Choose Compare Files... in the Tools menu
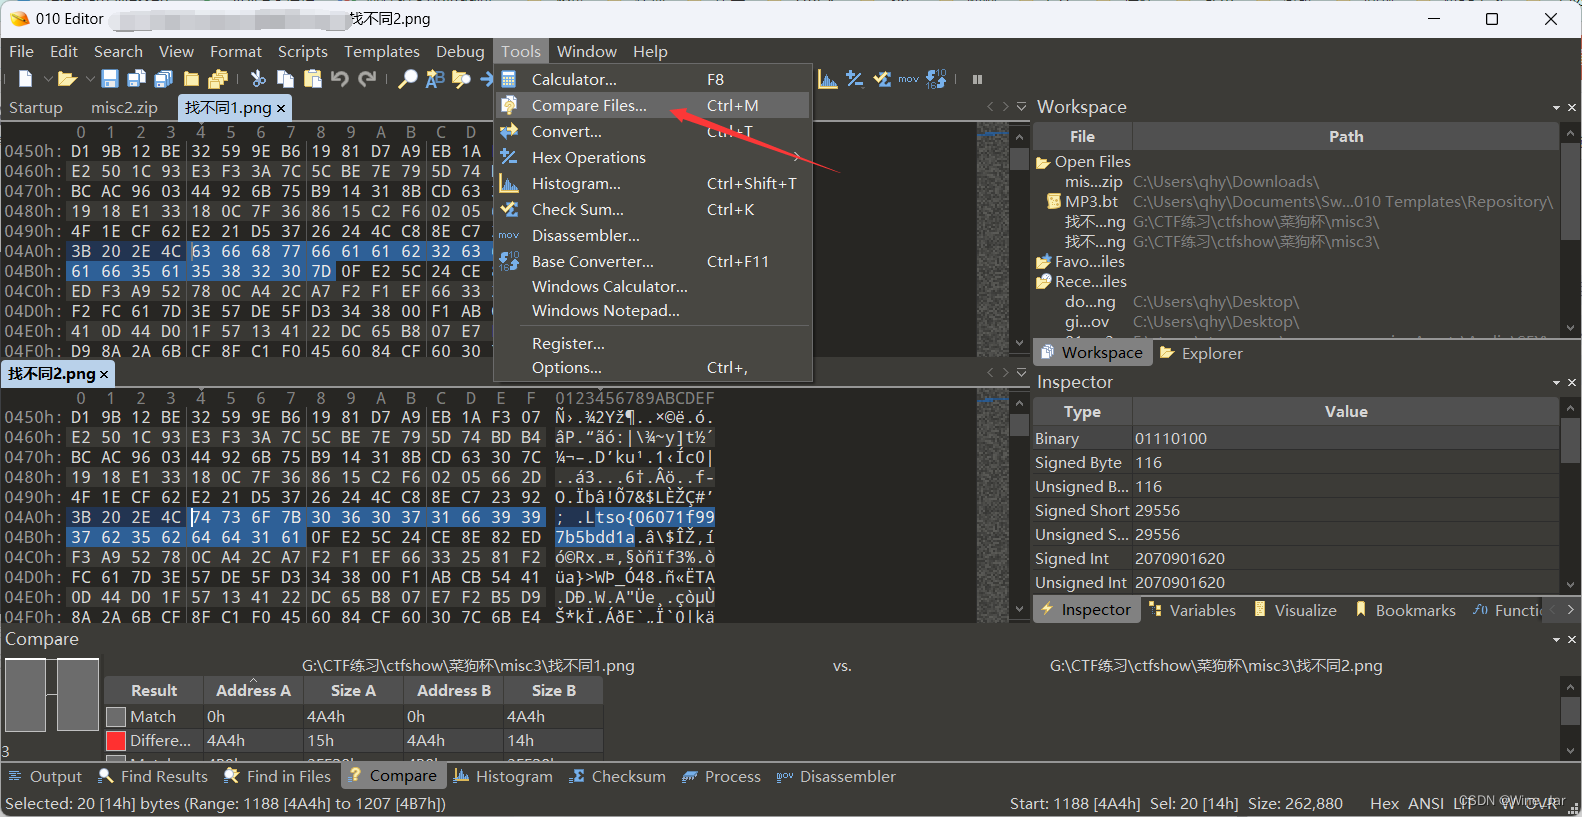This screenshot has width=1582, height=817. point(653,105)
